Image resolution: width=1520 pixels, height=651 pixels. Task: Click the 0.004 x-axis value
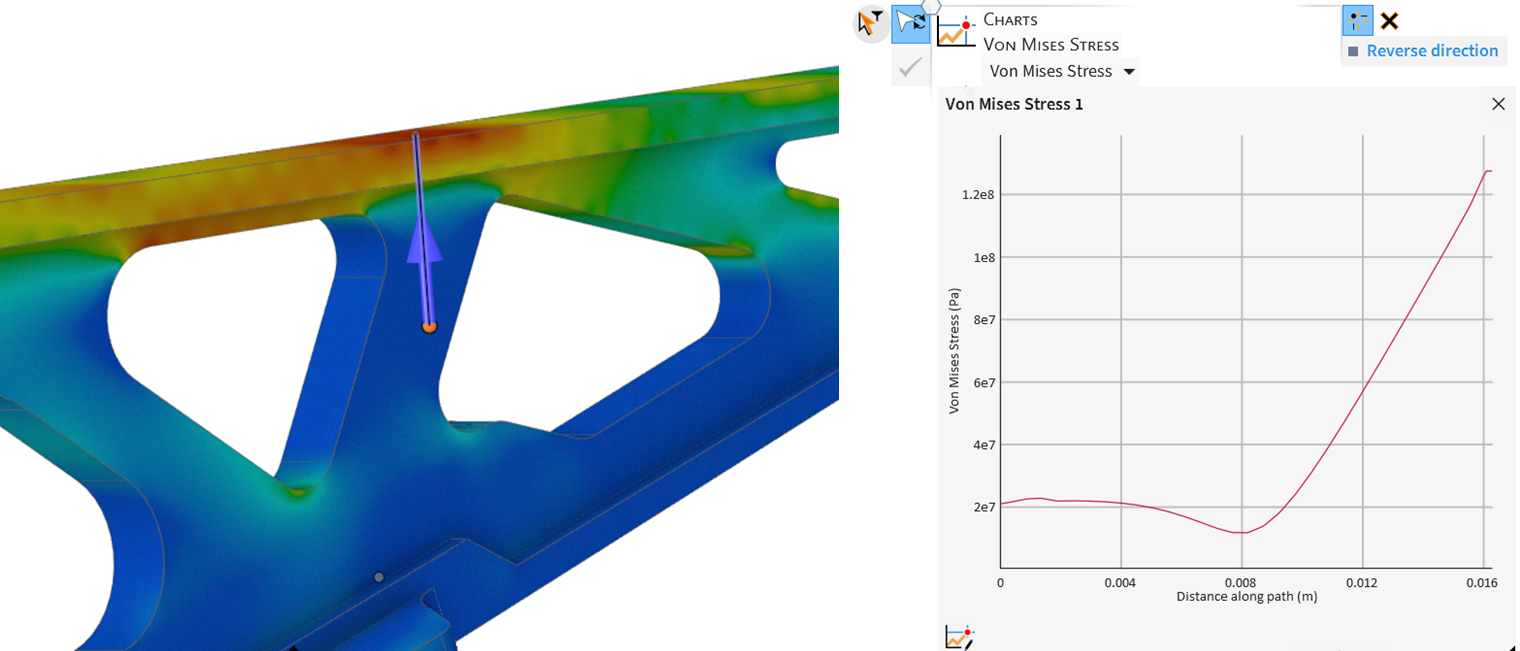click(x=1121, y=582)
